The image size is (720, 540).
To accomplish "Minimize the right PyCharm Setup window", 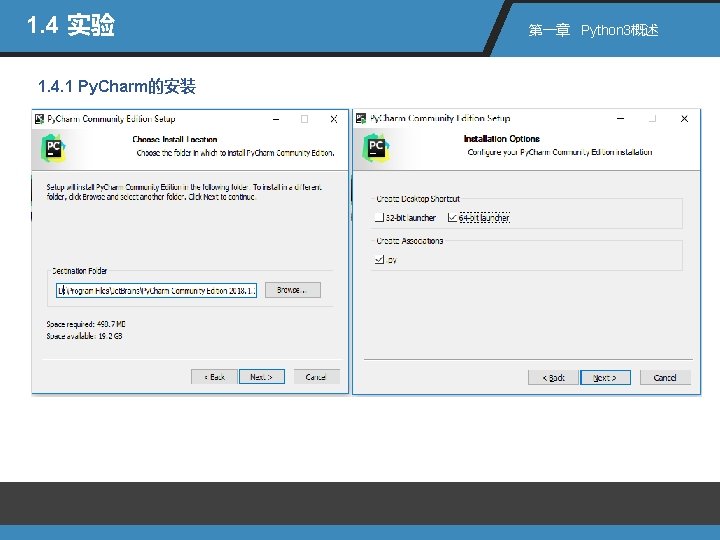I will click(x=620, y=118).
